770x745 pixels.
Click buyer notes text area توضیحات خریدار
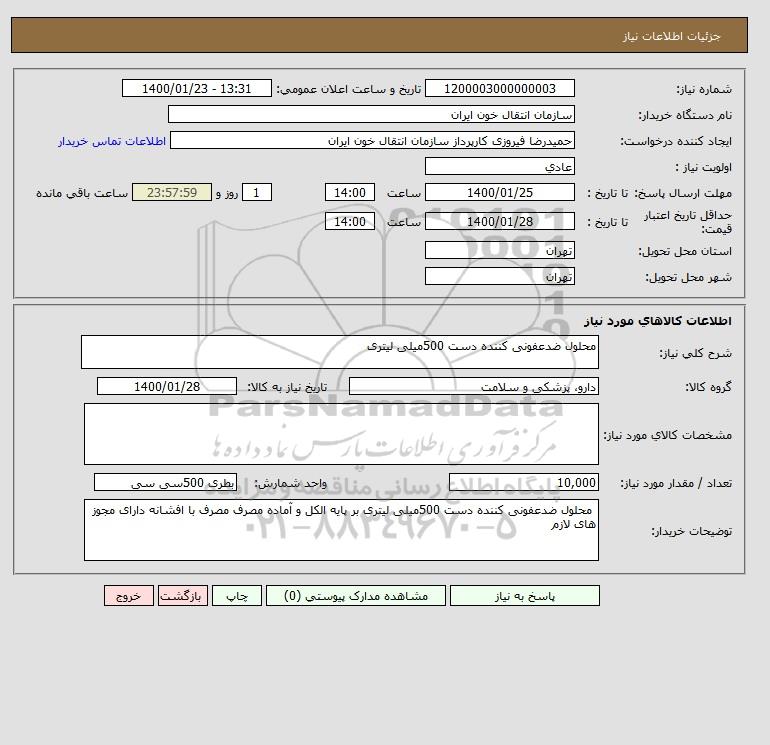pyautogui.click(x=341, y=530)
